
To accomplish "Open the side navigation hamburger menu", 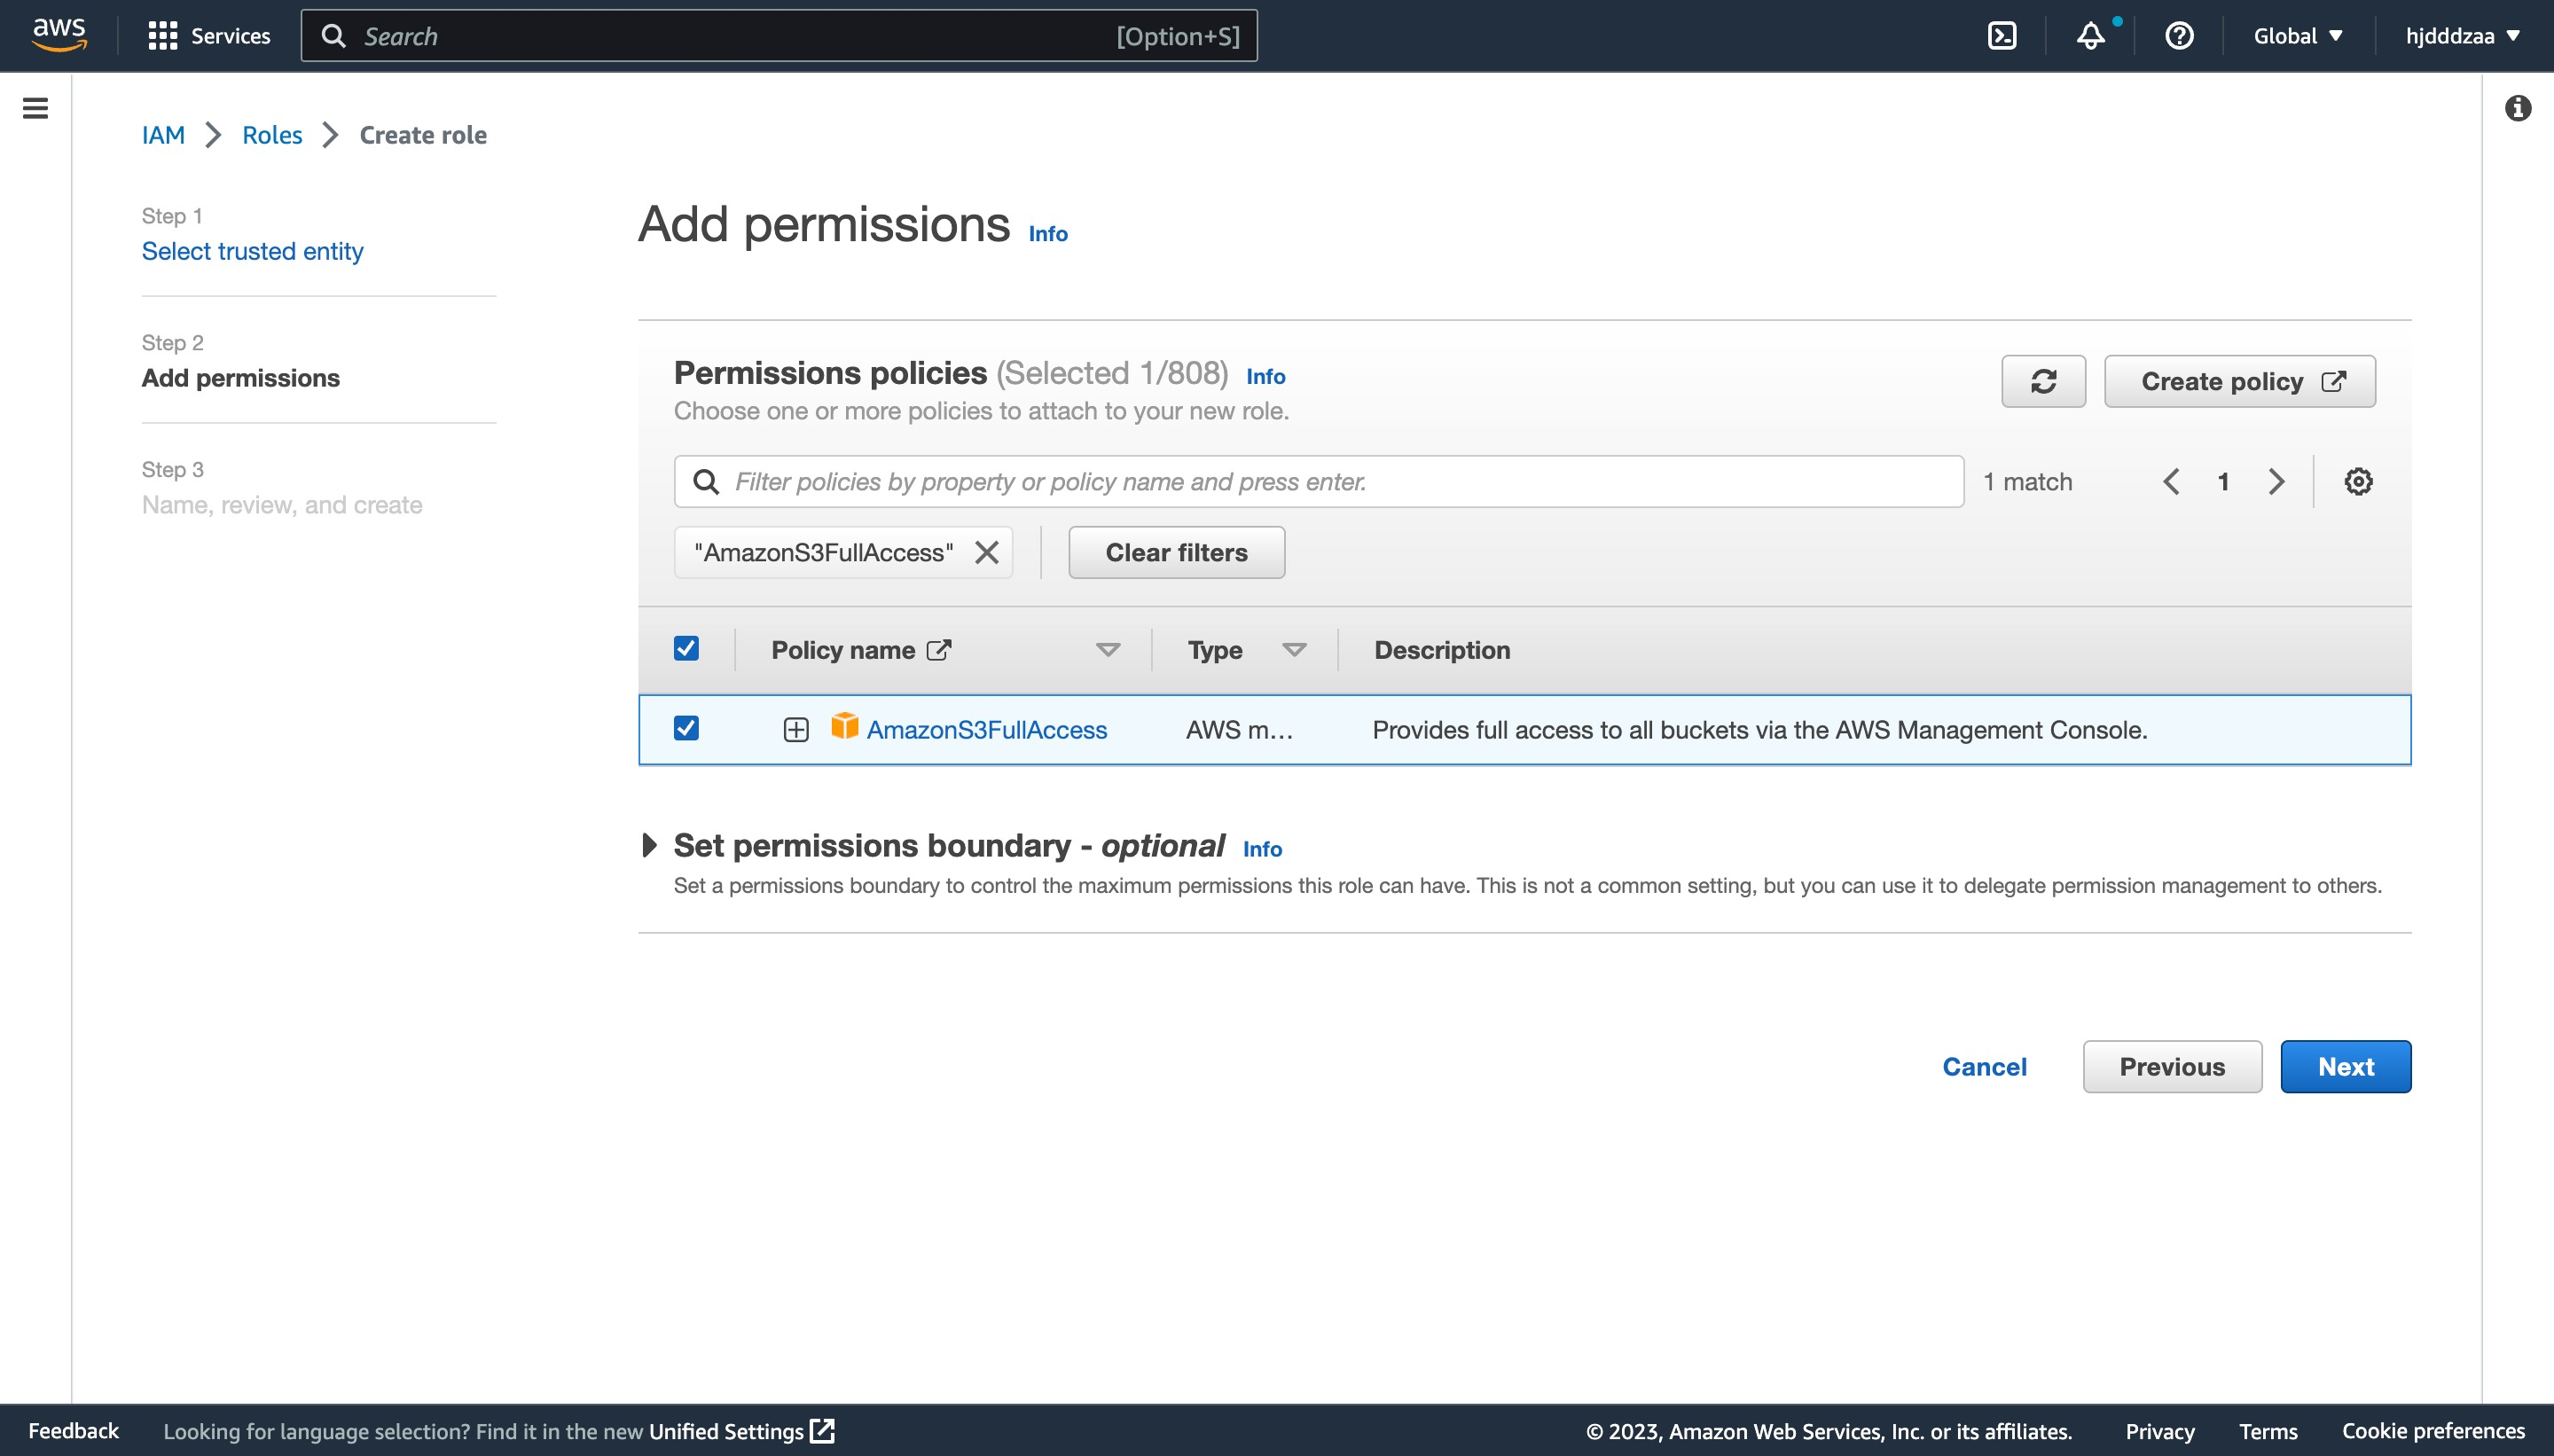I will pos(35,108).
